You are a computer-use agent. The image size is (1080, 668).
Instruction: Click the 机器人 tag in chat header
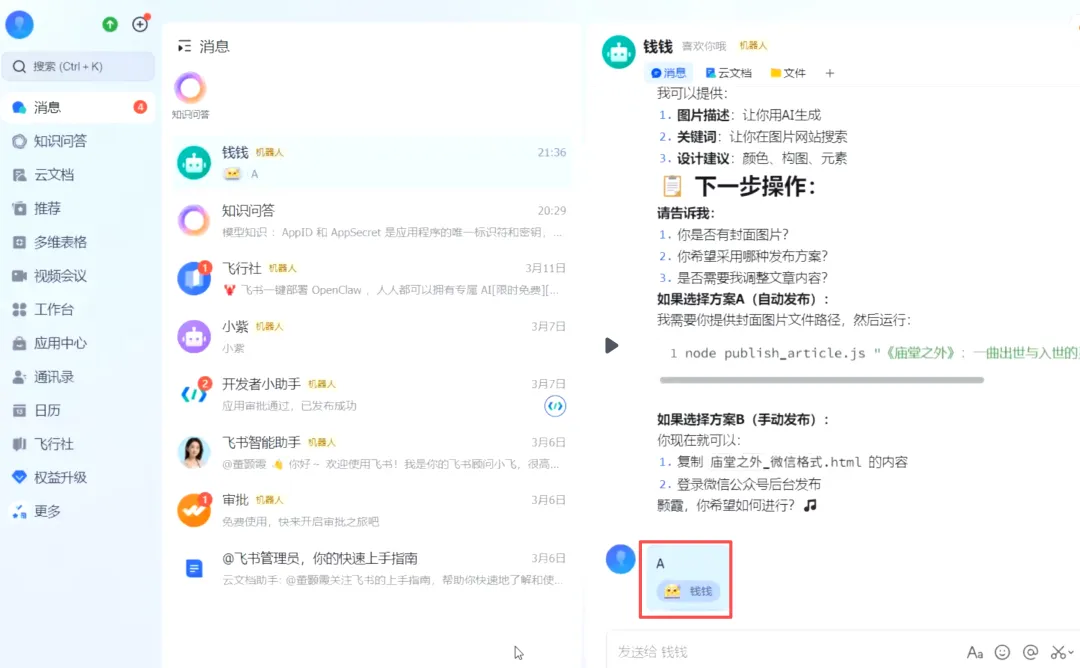[753, 45]
